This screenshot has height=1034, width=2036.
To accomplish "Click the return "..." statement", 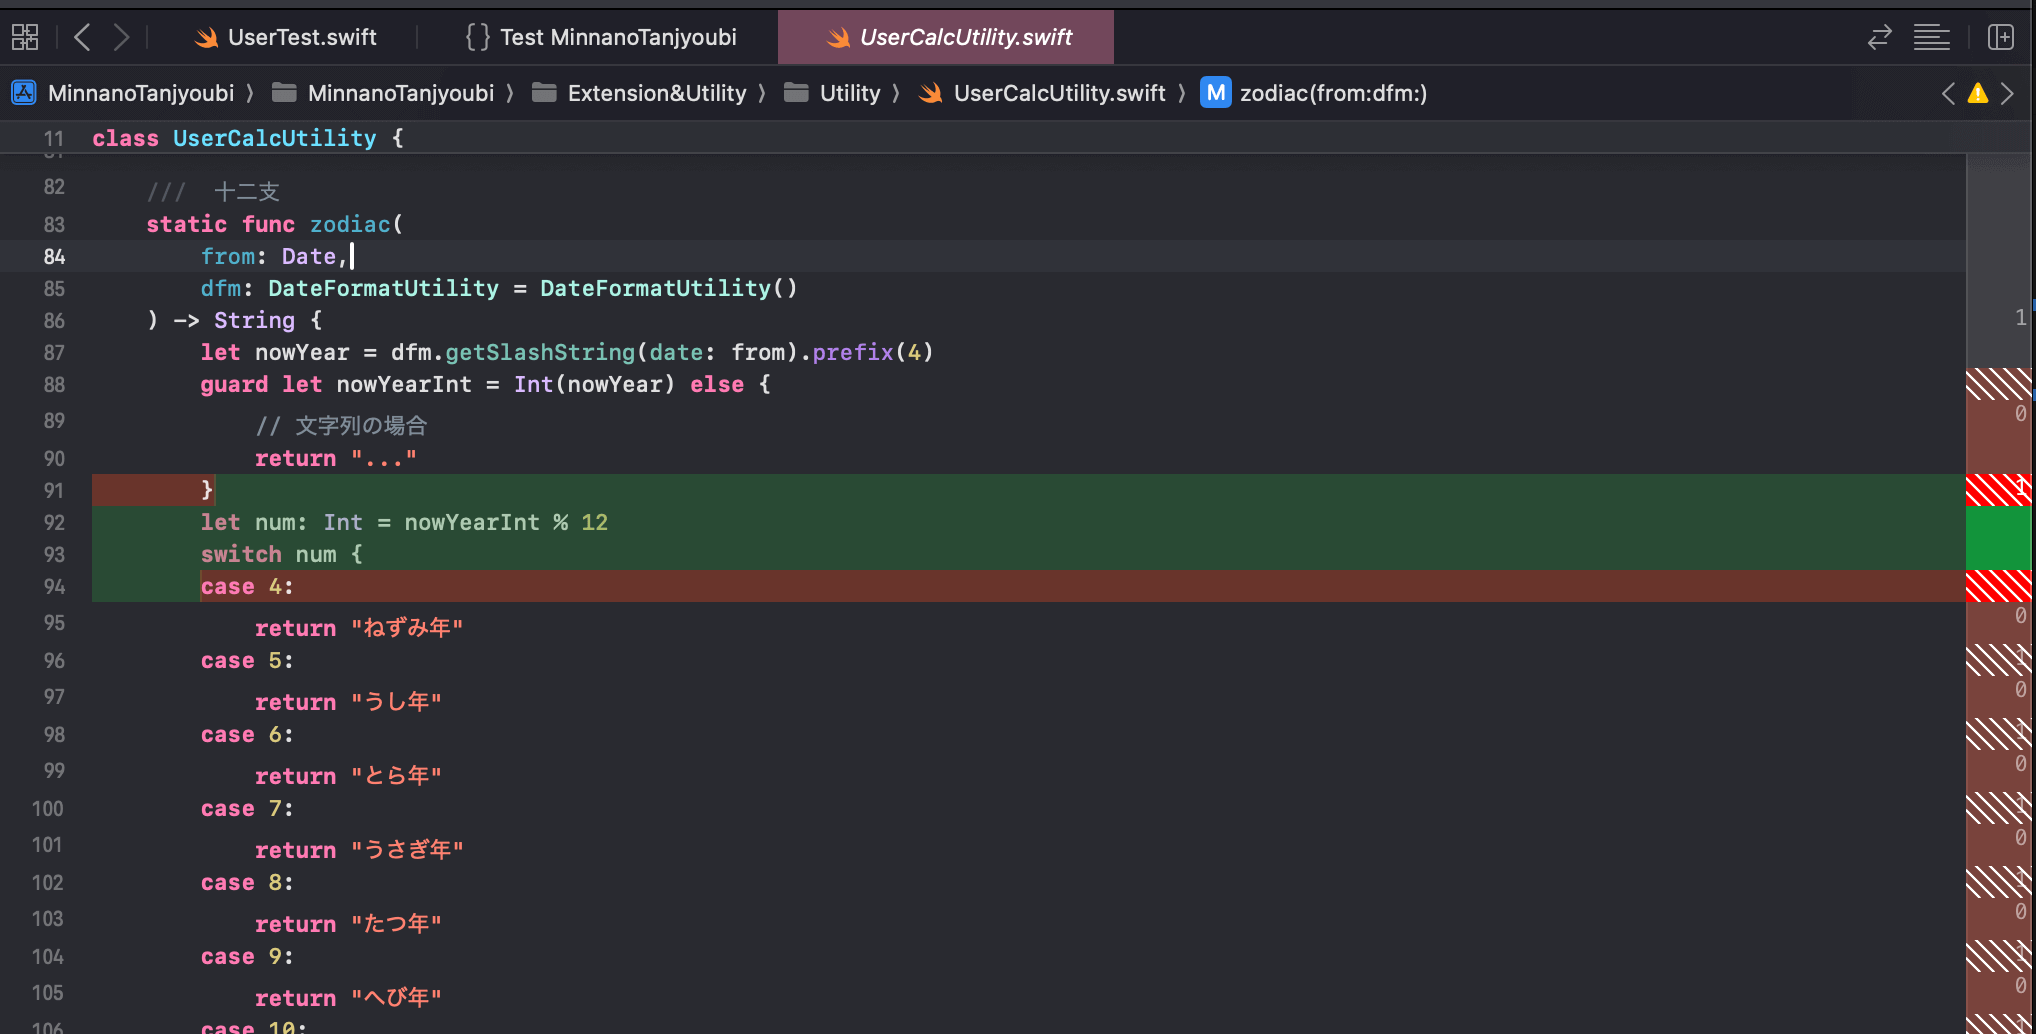I will tap(336, 458).
